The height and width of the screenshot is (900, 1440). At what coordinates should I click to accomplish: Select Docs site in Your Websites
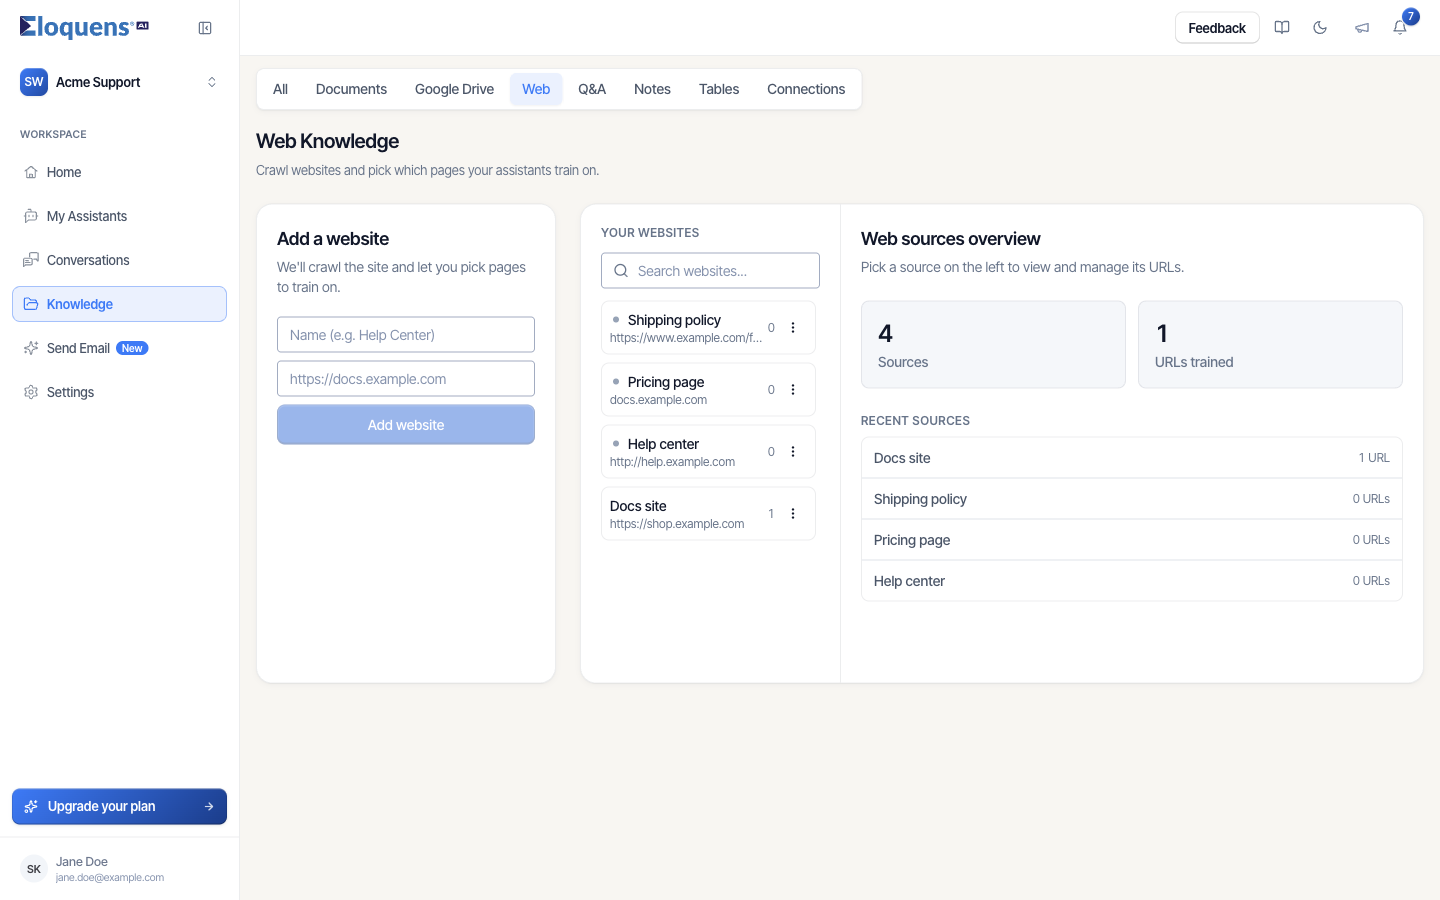pos(708,514)
